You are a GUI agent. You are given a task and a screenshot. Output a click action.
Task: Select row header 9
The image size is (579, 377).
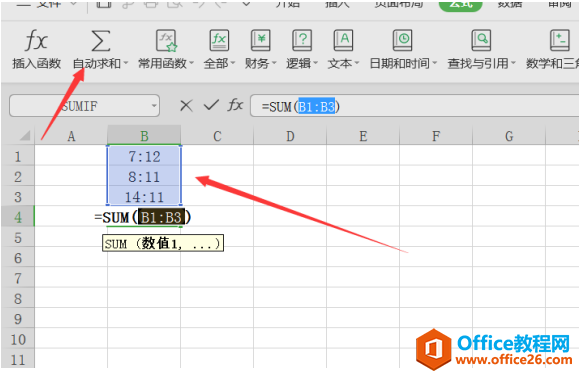pos(18,319)
